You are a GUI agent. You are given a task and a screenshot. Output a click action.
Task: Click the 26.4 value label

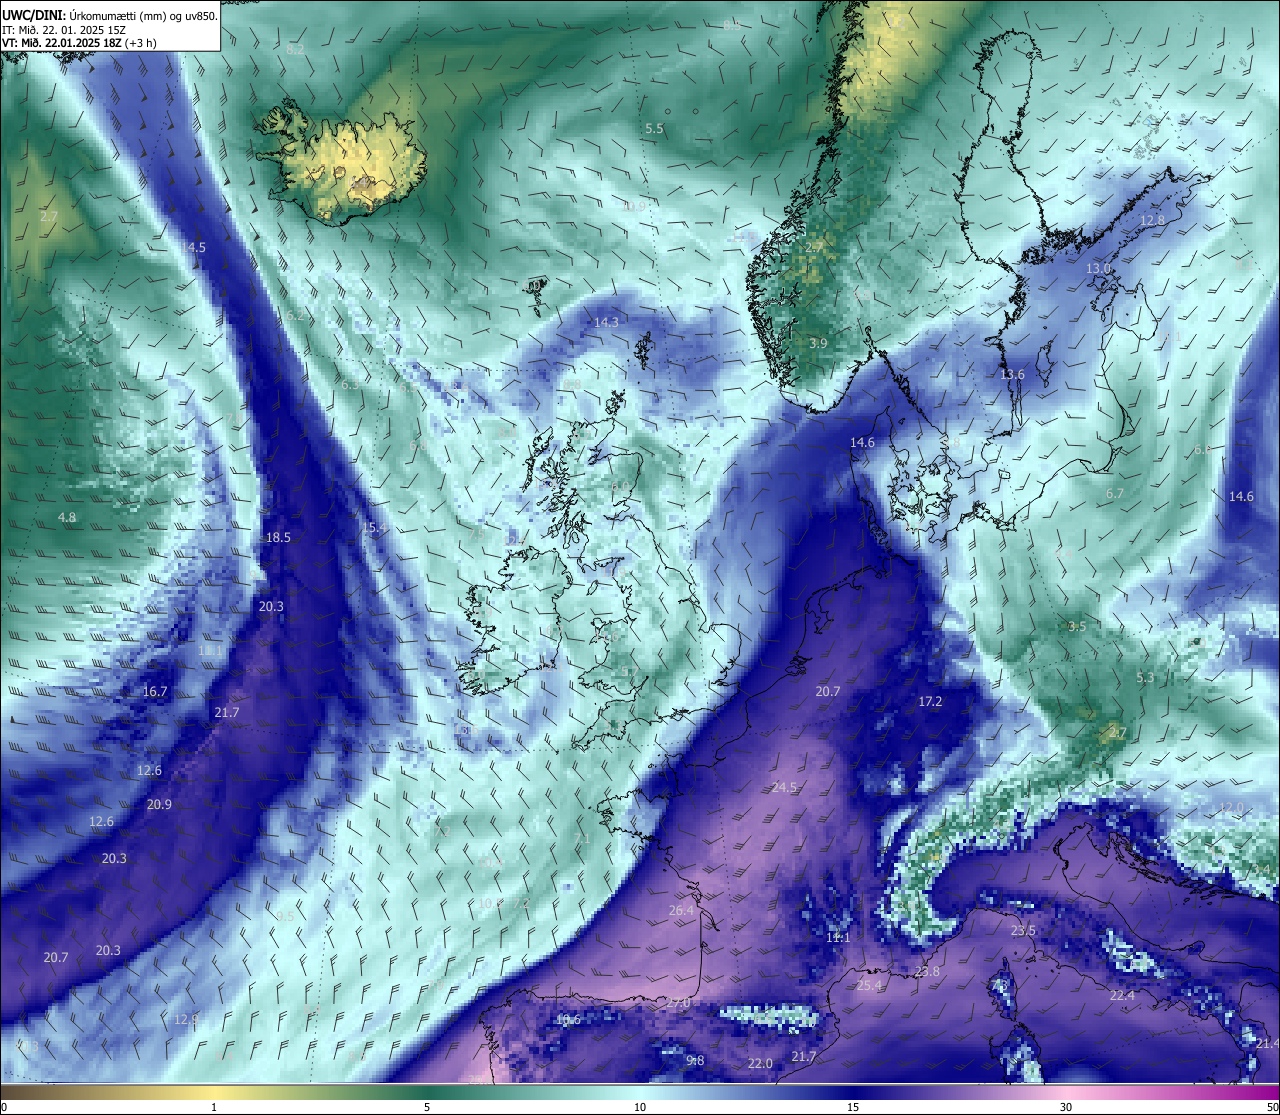coord(681,911)
